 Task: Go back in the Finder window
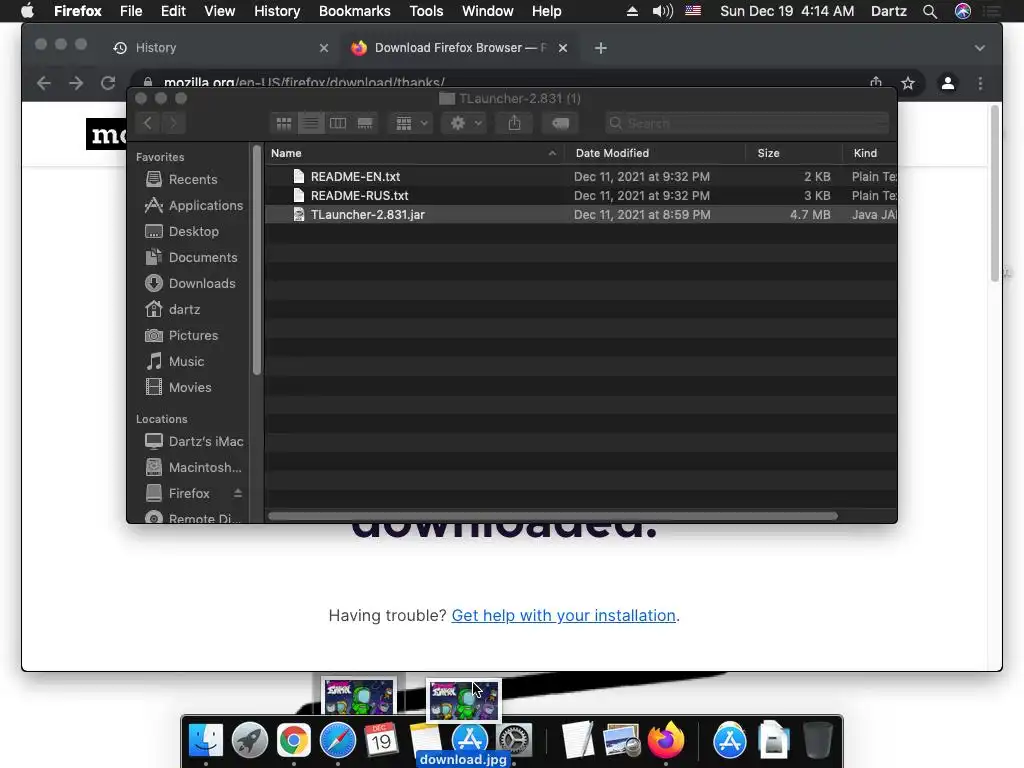tap(148, 123)
